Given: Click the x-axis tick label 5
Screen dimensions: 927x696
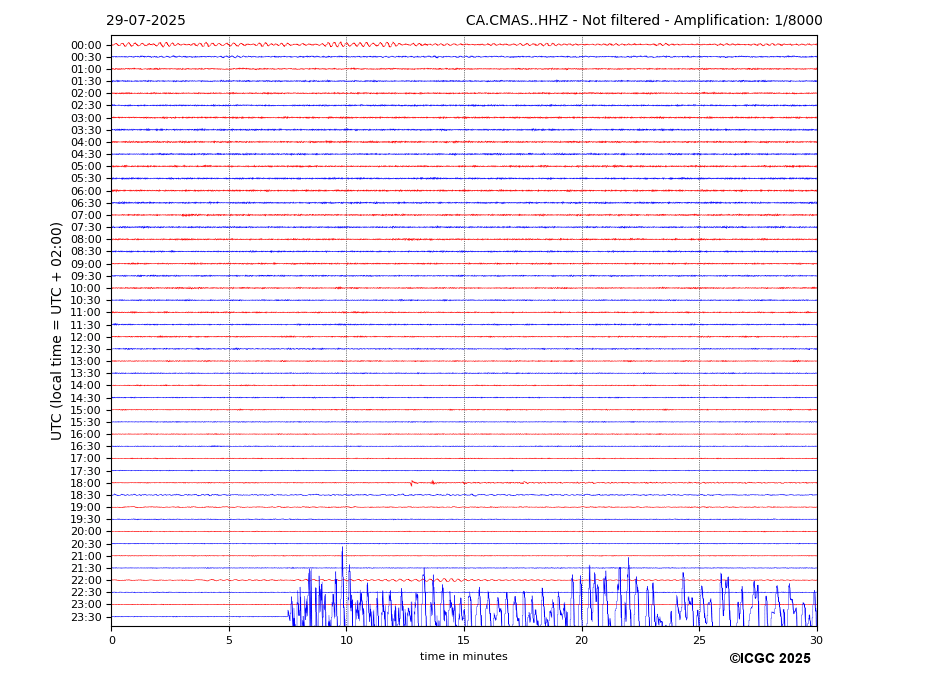Looking at the screenshot, I should (229, 640).
